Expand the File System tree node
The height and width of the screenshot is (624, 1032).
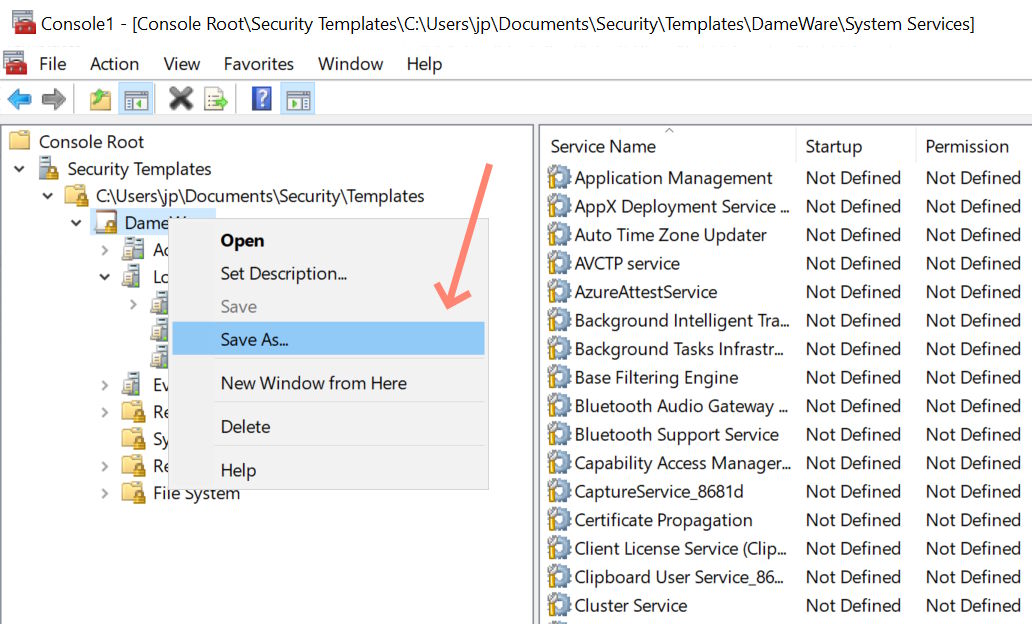click(x=105, y=493)
